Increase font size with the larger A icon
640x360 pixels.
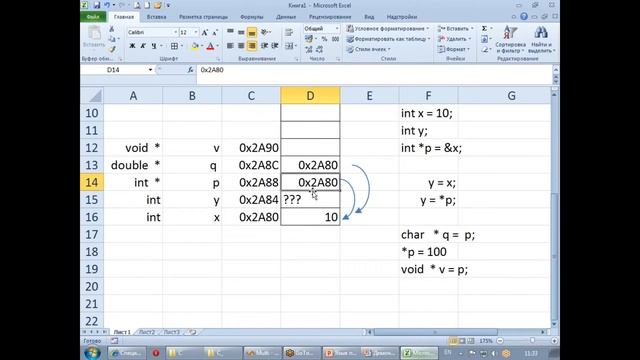(205, 32)
